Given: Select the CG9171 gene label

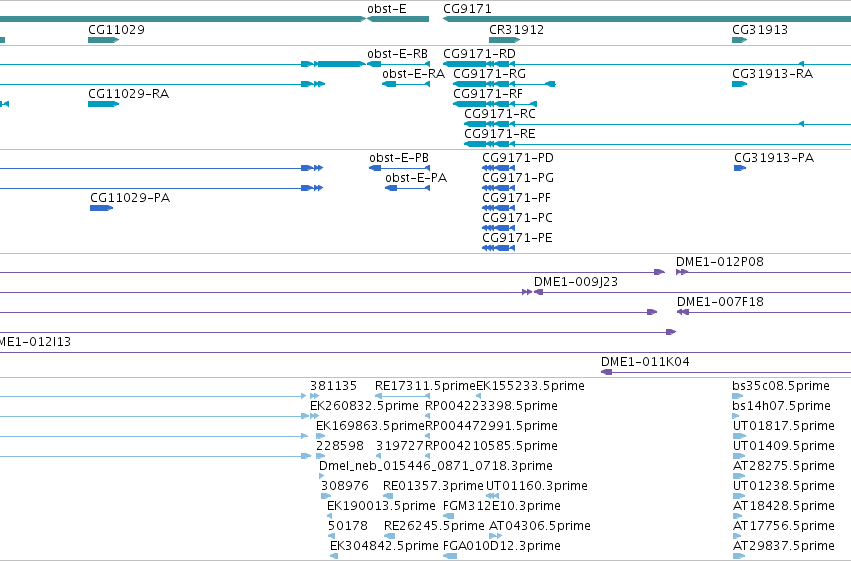Looking at the screenshot, I should coord(467,9).
